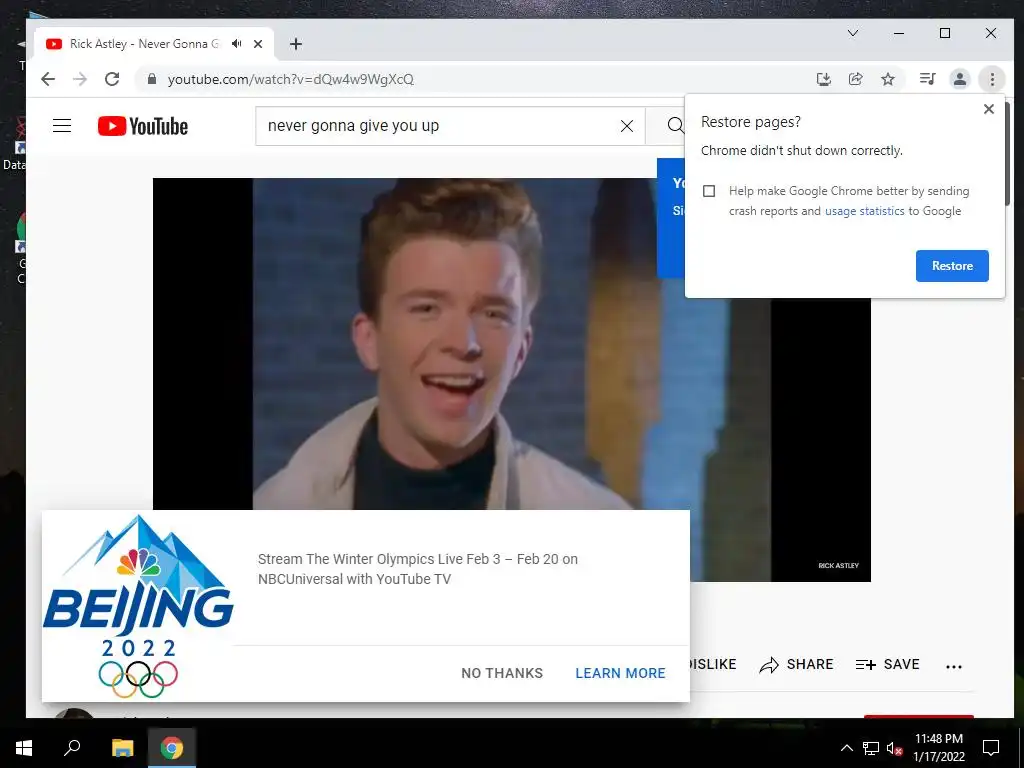Go to the YouTube home logo
Screen dimensions: 1024x768
(x=143, y=126)
